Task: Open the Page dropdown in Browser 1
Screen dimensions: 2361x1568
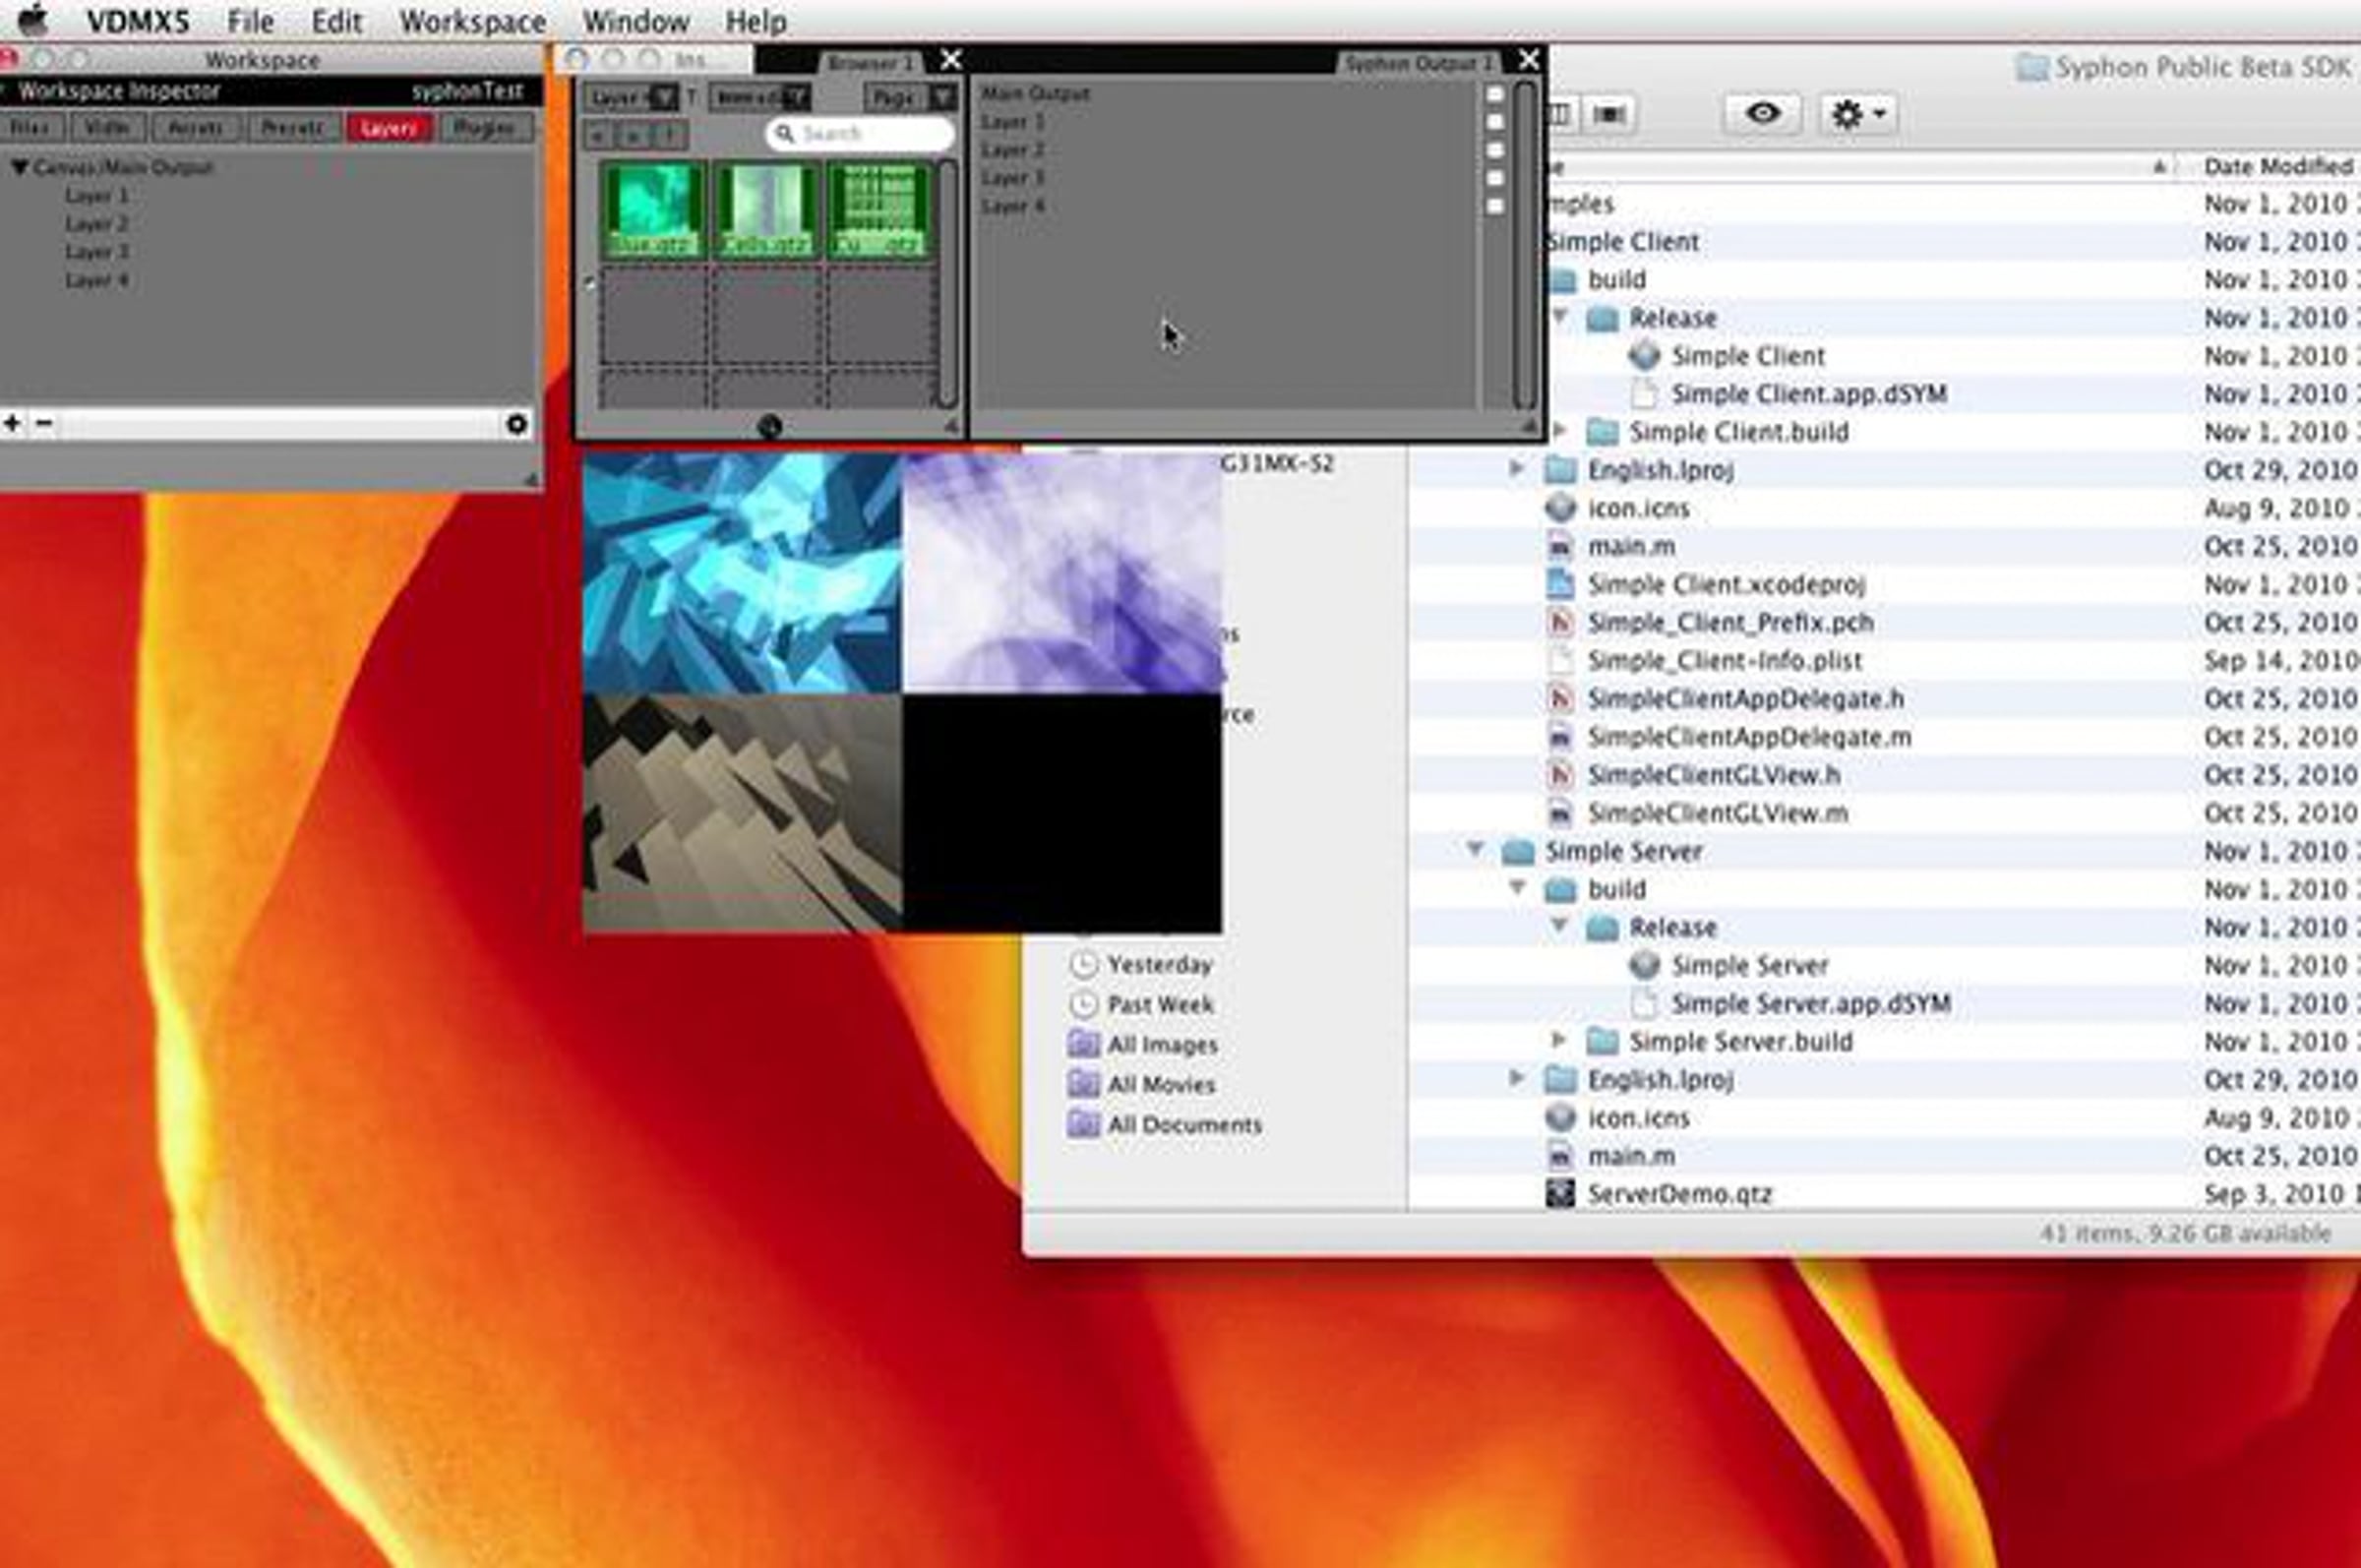Action: 911,97
